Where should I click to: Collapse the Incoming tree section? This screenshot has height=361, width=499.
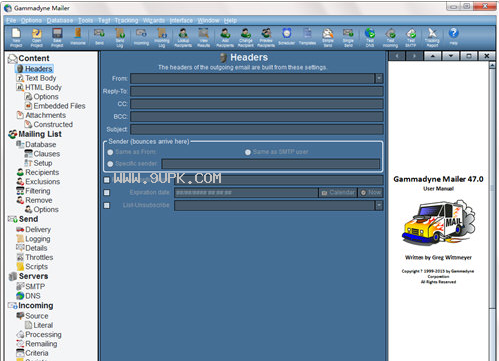31,306
